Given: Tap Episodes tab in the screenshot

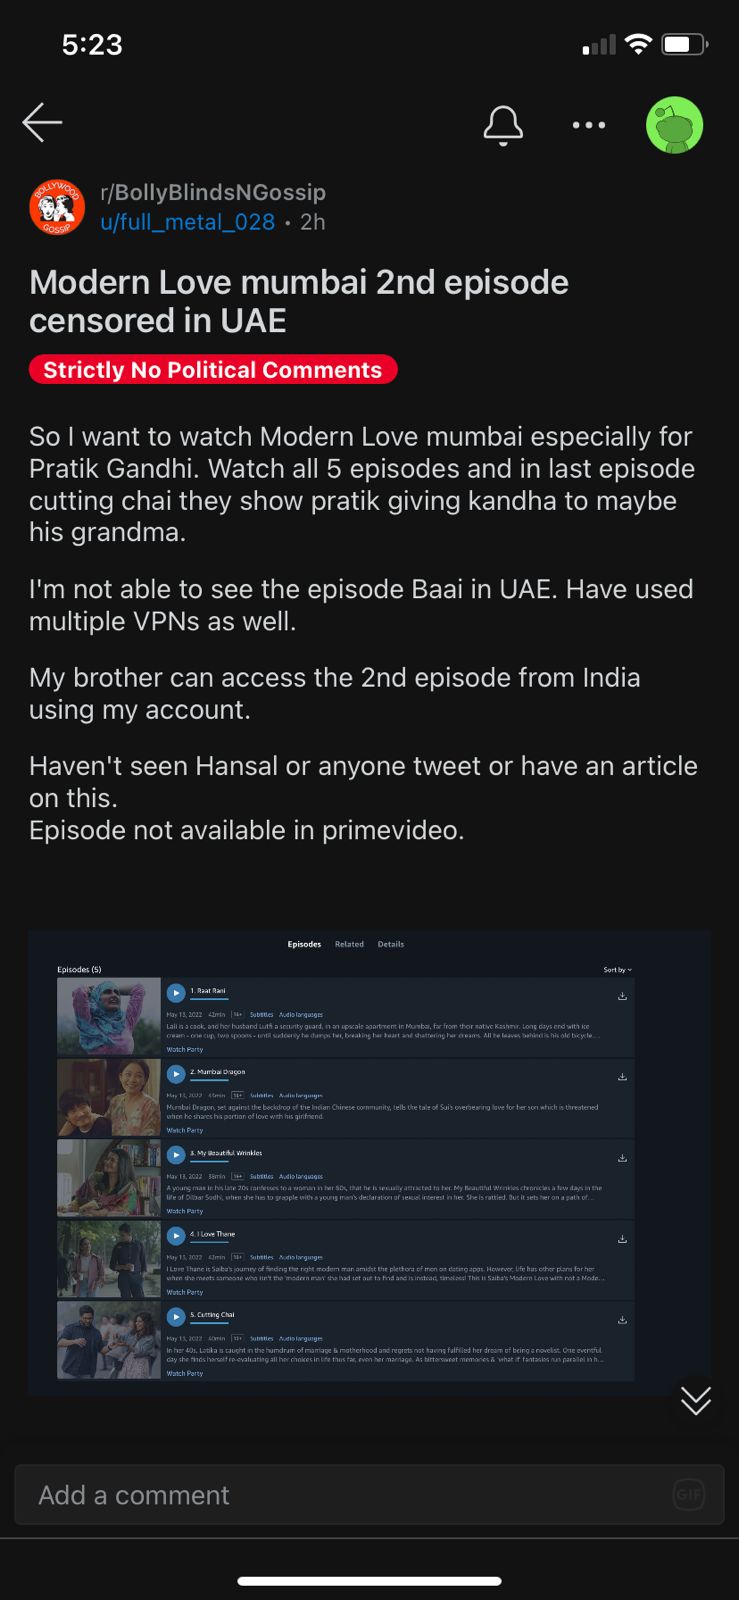Looking at the screenshot, I should pos(304,944).
